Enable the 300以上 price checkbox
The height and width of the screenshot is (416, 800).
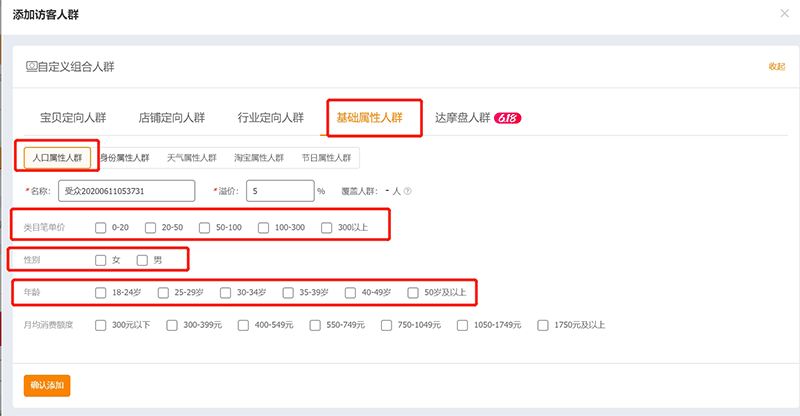327,228
